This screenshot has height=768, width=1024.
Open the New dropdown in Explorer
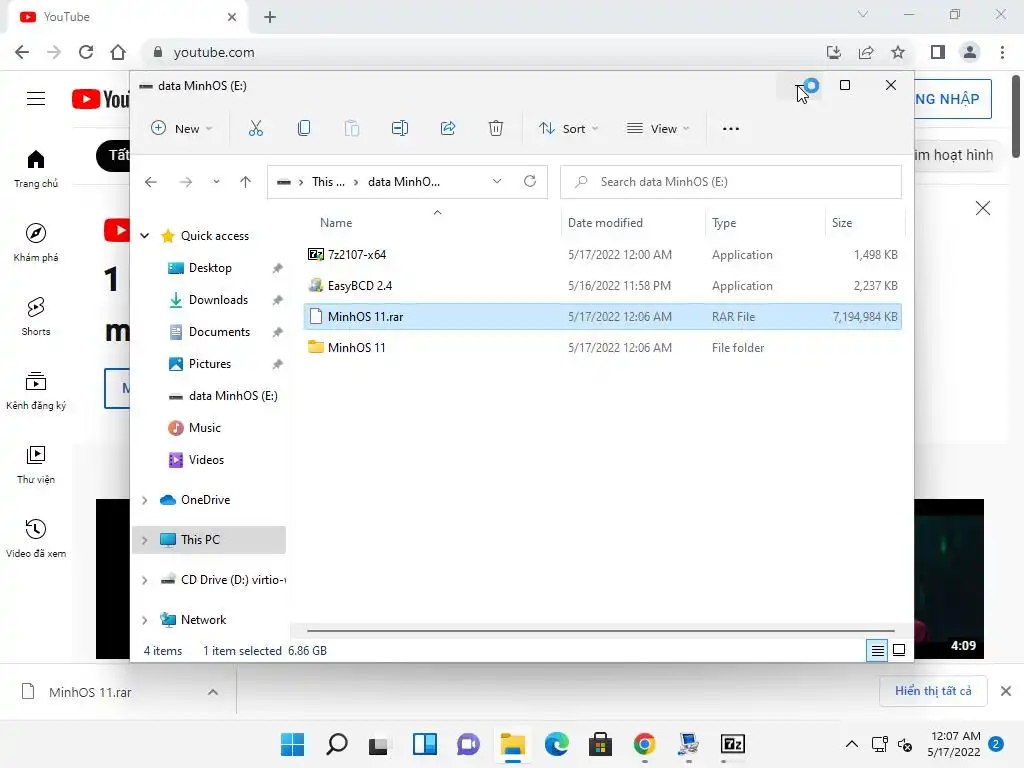pyautogui.click(x=182, y=129)
